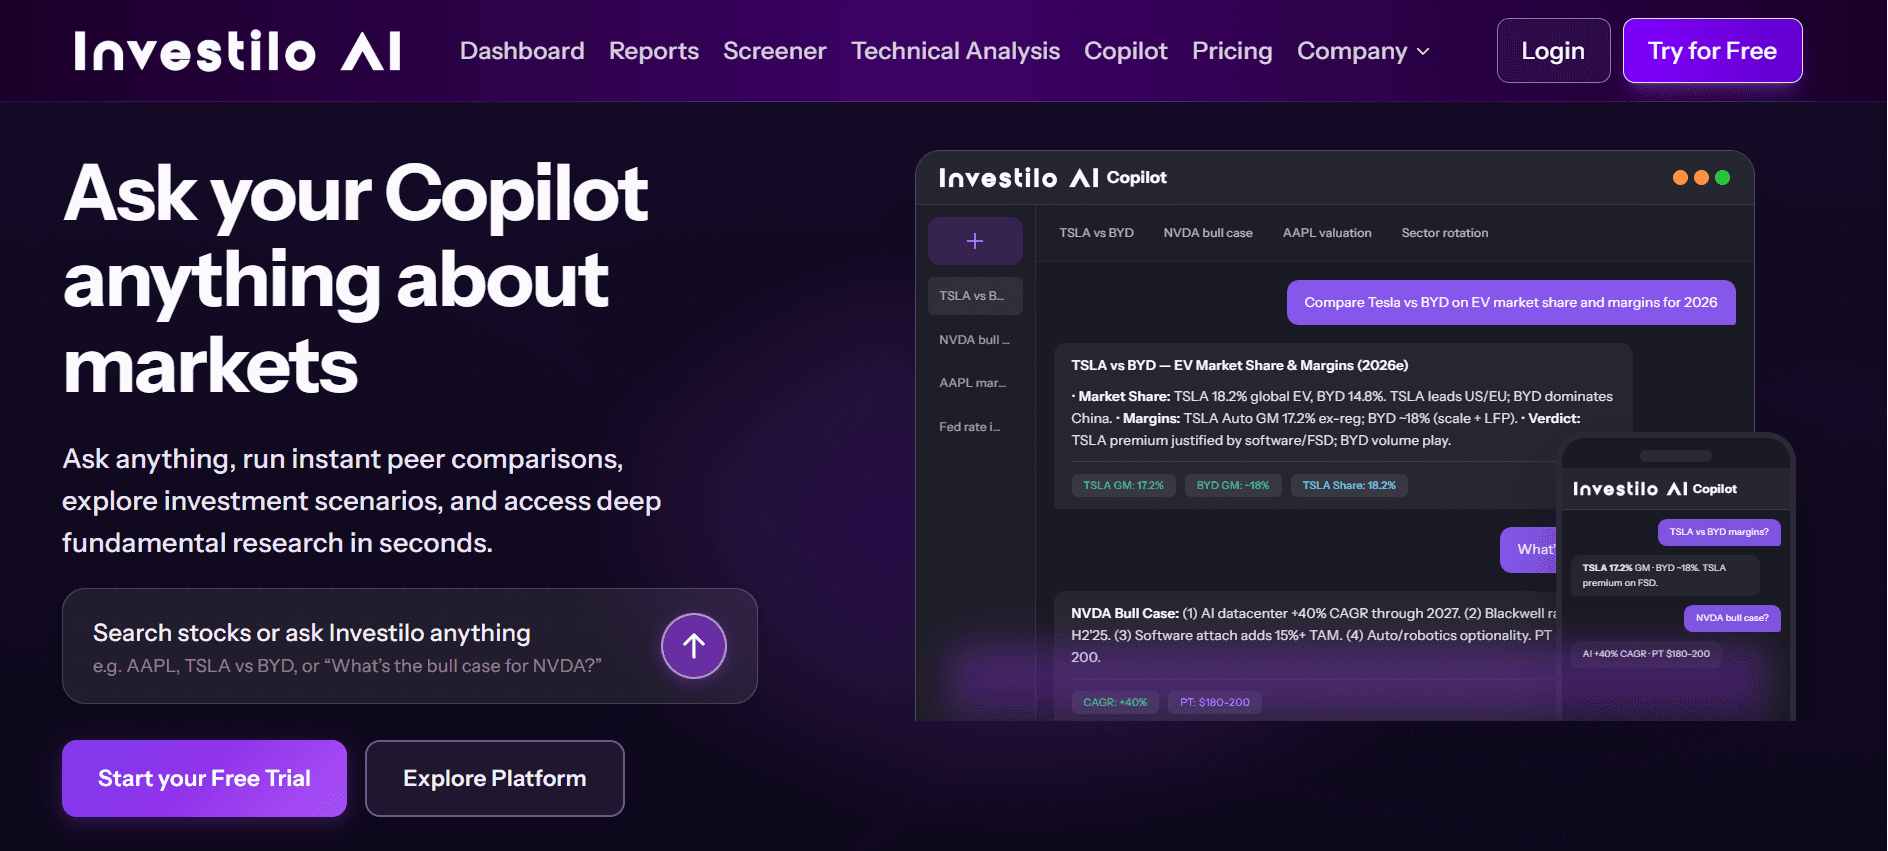Select the Sector rotation suggestion tab
Viewport: 1888px width, 851px height.
[1444, 233]
